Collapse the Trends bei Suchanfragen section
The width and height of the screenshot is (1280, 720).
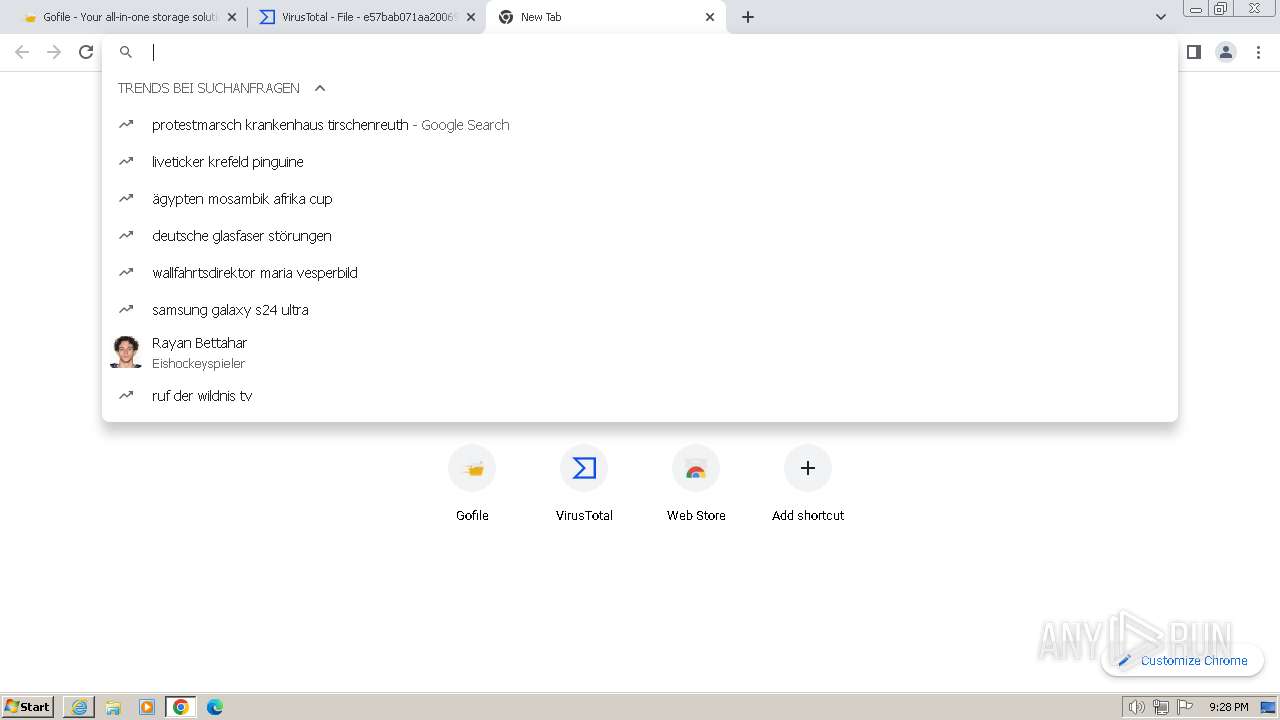pyautogui.click(x=320, y=88)
